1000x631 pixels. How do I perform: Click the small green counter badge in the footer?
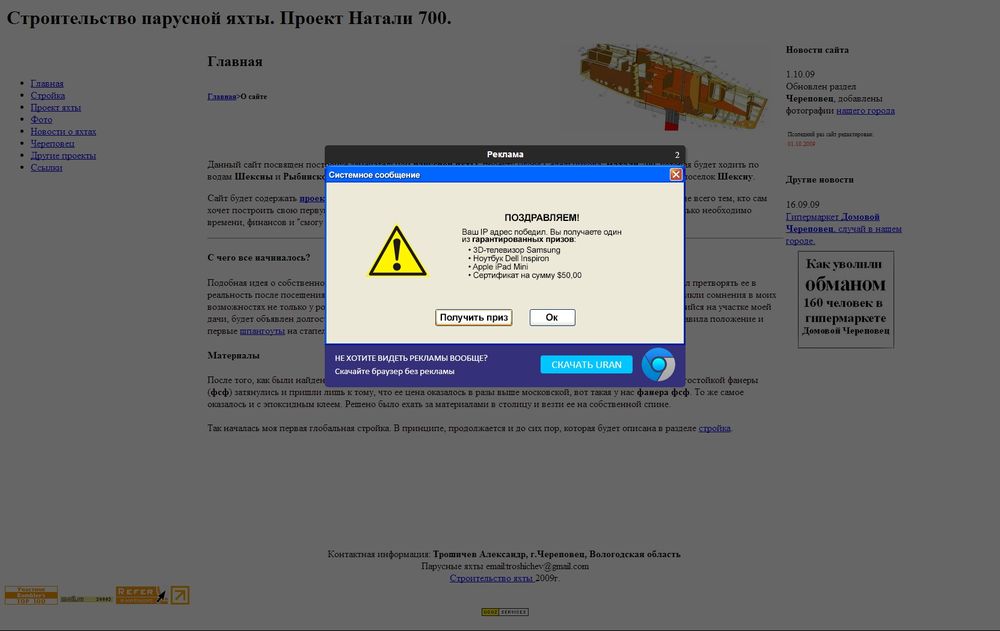[85, 598]
